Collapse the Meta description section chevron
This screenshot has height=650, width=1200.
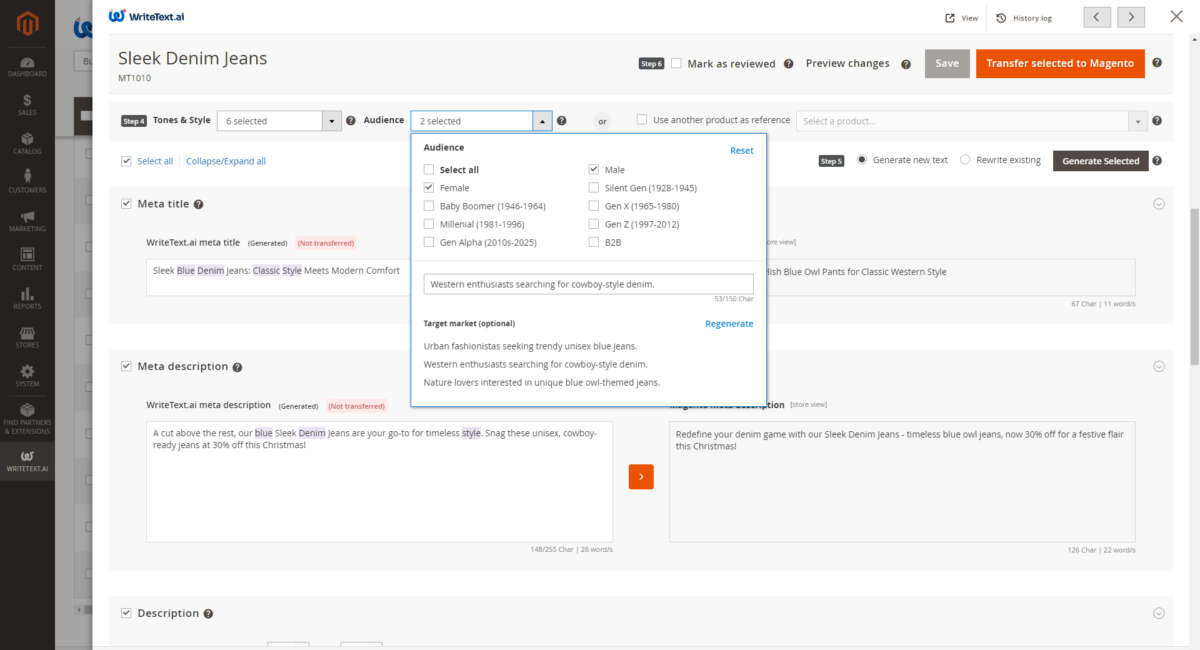pyautogui.click(x=1159, y=366)
